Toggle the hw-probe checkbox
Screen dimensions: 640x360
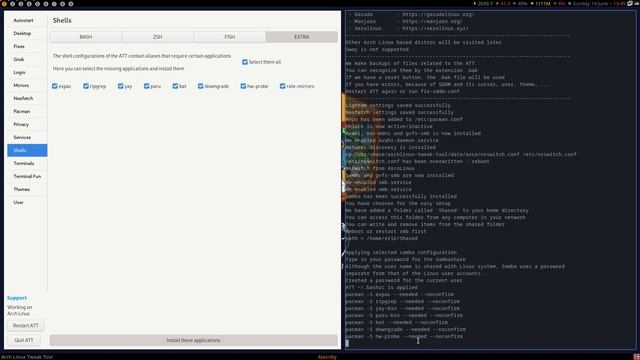243,86
